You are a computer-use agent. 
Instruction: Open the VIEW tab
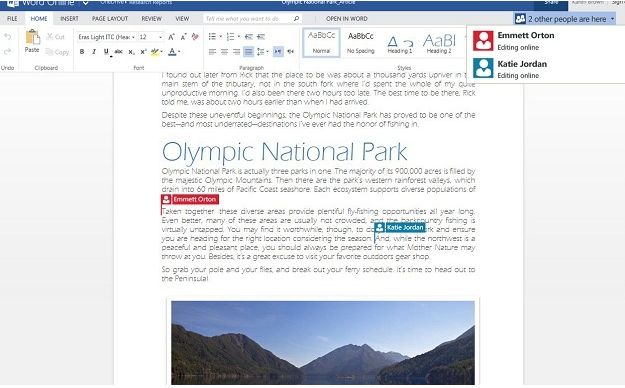[x=182, y=19]
